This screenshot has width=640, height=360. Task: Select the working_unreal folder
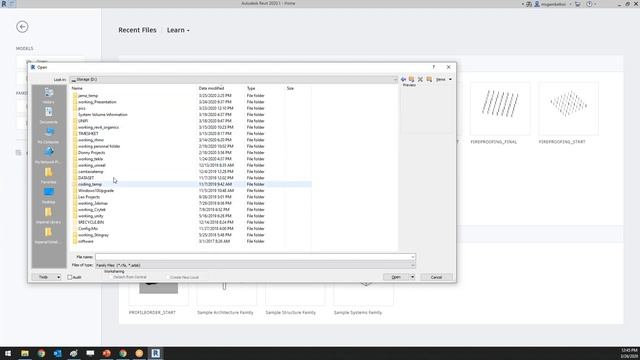click(92, 165)
